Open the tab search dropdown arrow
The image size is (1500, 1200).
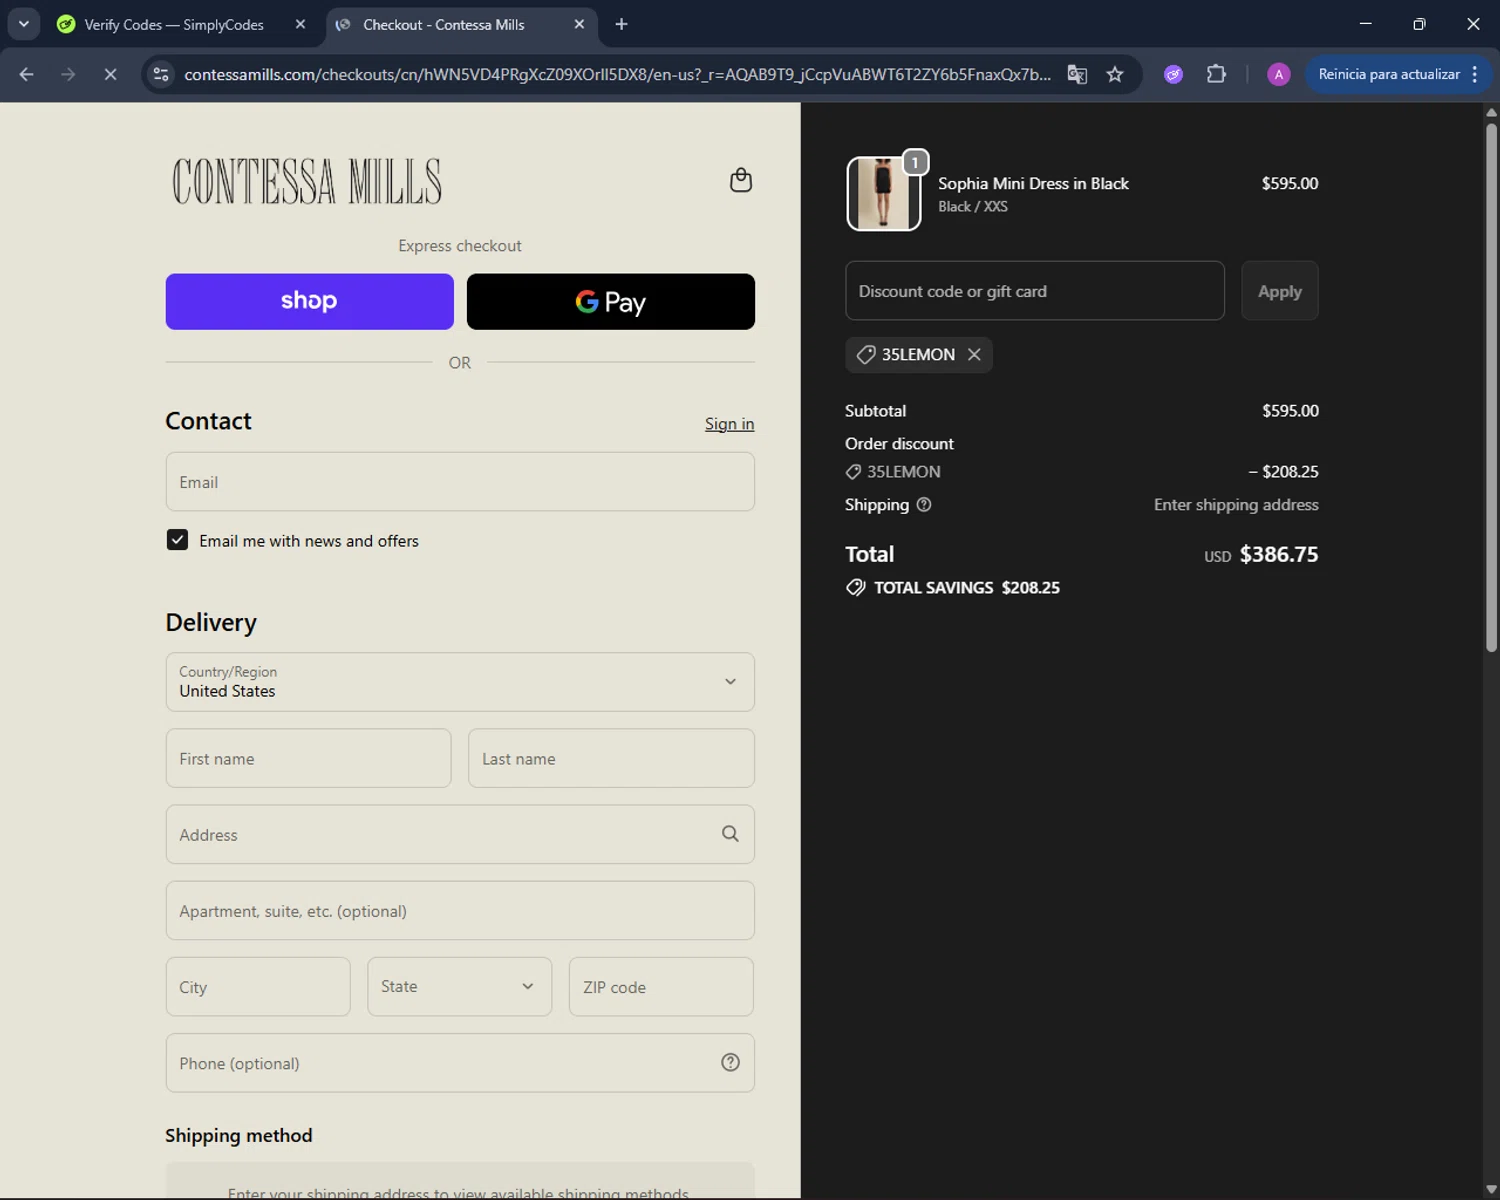point(24,24)
